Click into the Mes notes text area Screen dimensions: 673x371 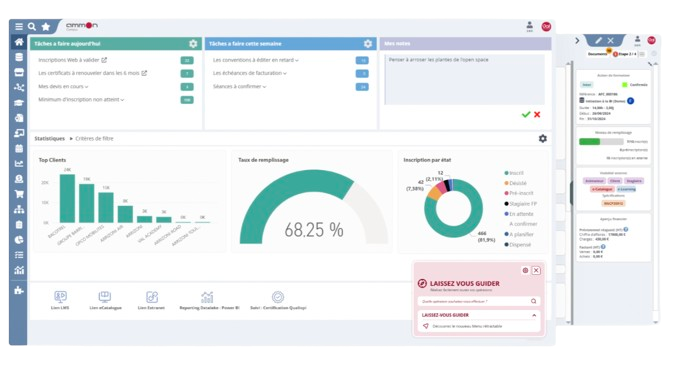click(464, 79)
